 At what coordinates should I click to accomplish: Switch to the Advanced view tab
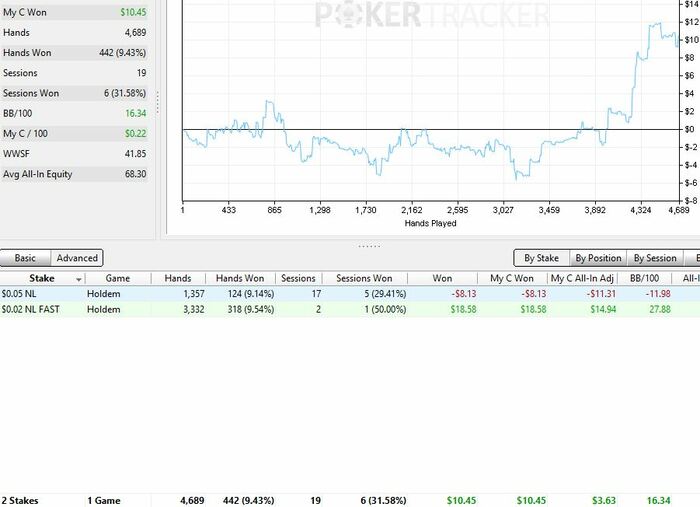(x=77, y=258)
